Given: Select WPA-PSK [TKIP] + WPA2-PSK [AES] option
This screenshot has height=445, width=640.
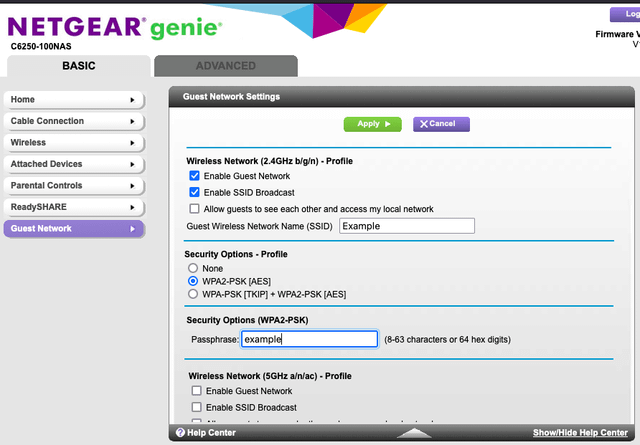Looking at the screenshot, I should coord(193,294).
